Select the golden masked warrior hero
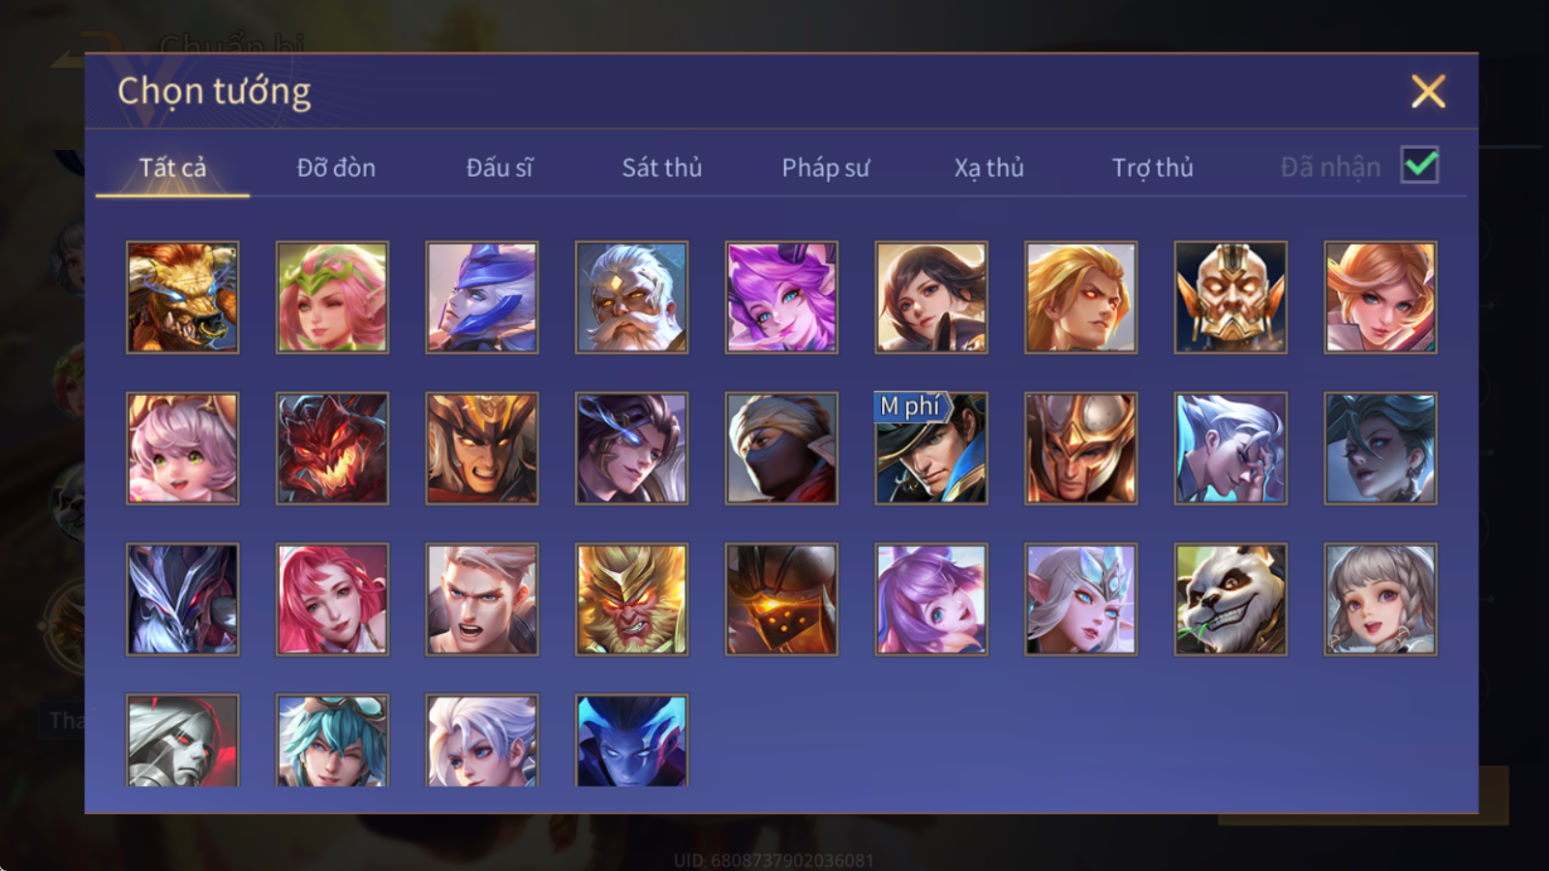1549x871 pixels. [1230, 297]
